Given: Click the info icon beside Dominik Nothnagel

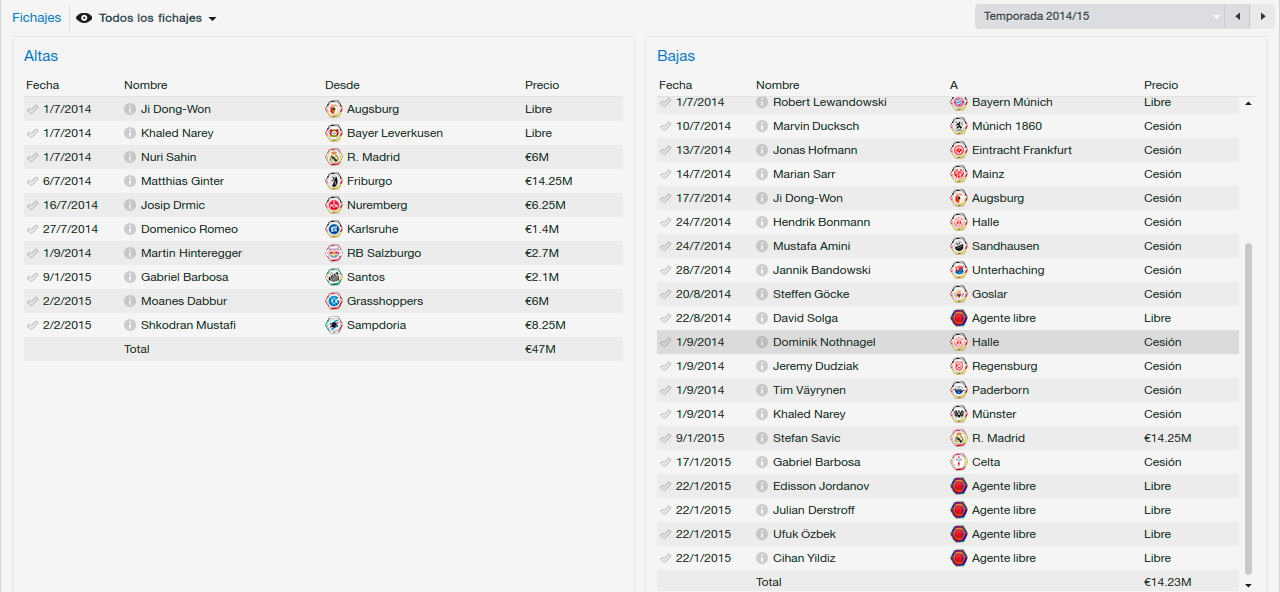Looking at the screenshot, I should click(762, 342).
